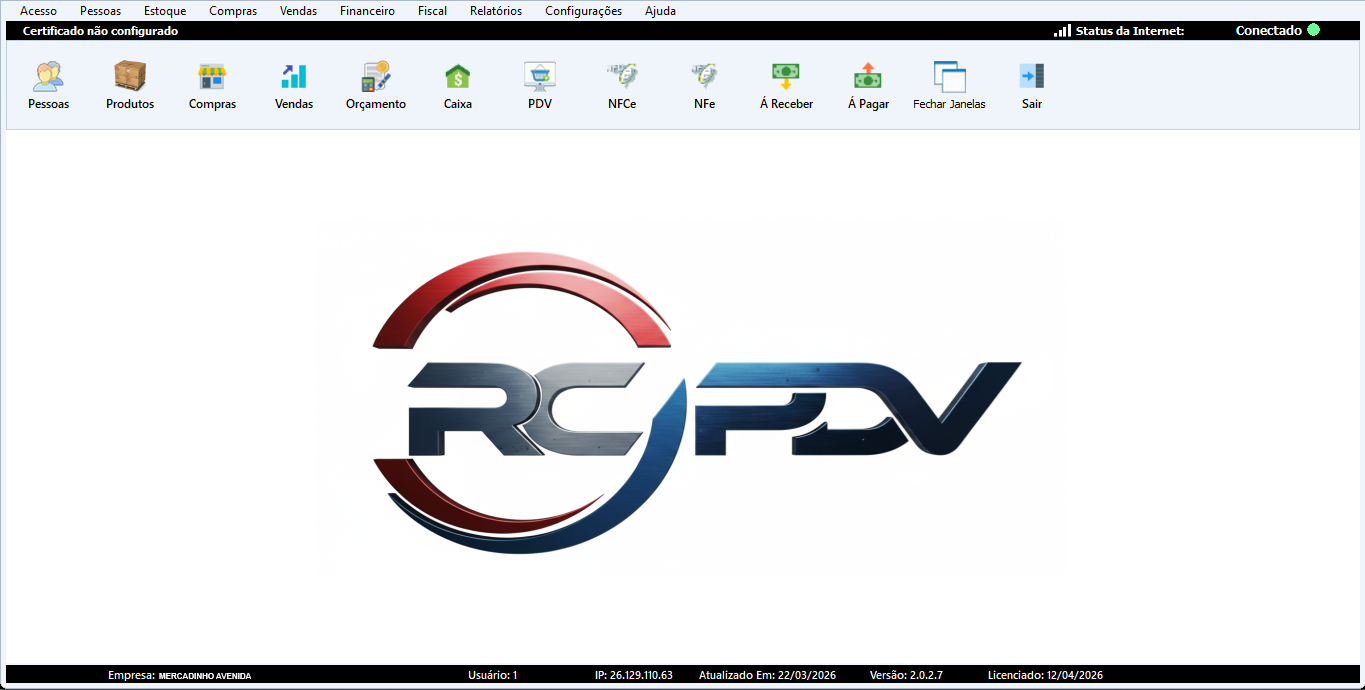Viewport: 1365px width, 690px height.
Task: Click the 'Versão: 2.0.2.7' status entry
Action: (906, 675)
